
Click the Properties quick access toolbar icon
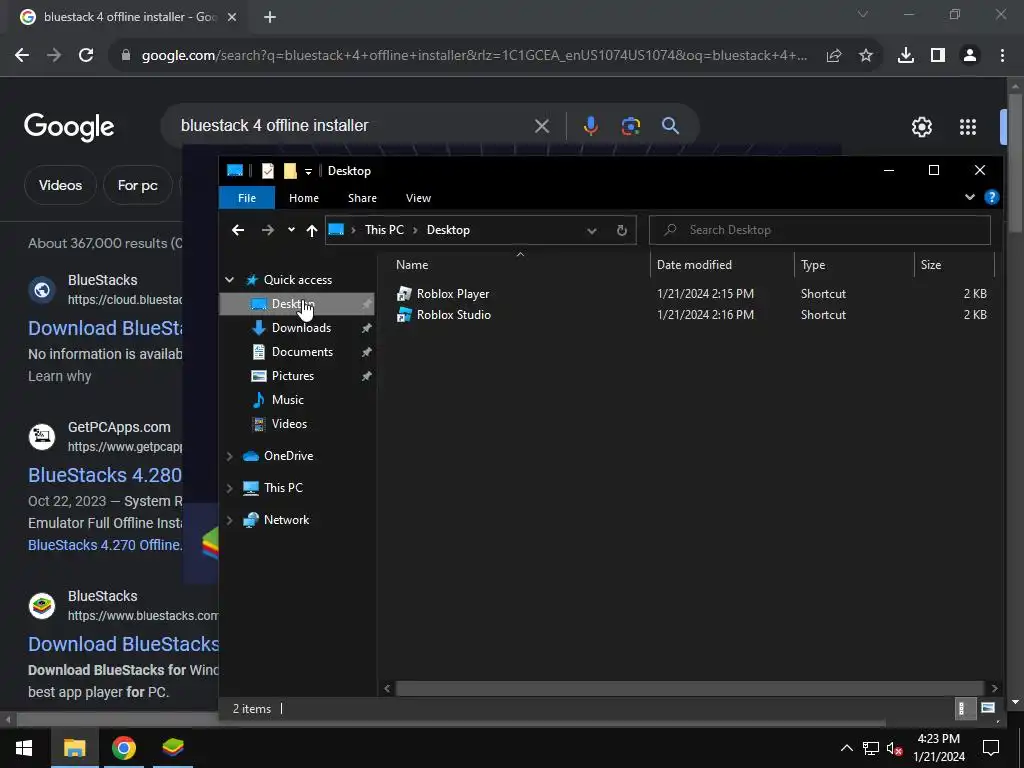click(x=268, y=171)
